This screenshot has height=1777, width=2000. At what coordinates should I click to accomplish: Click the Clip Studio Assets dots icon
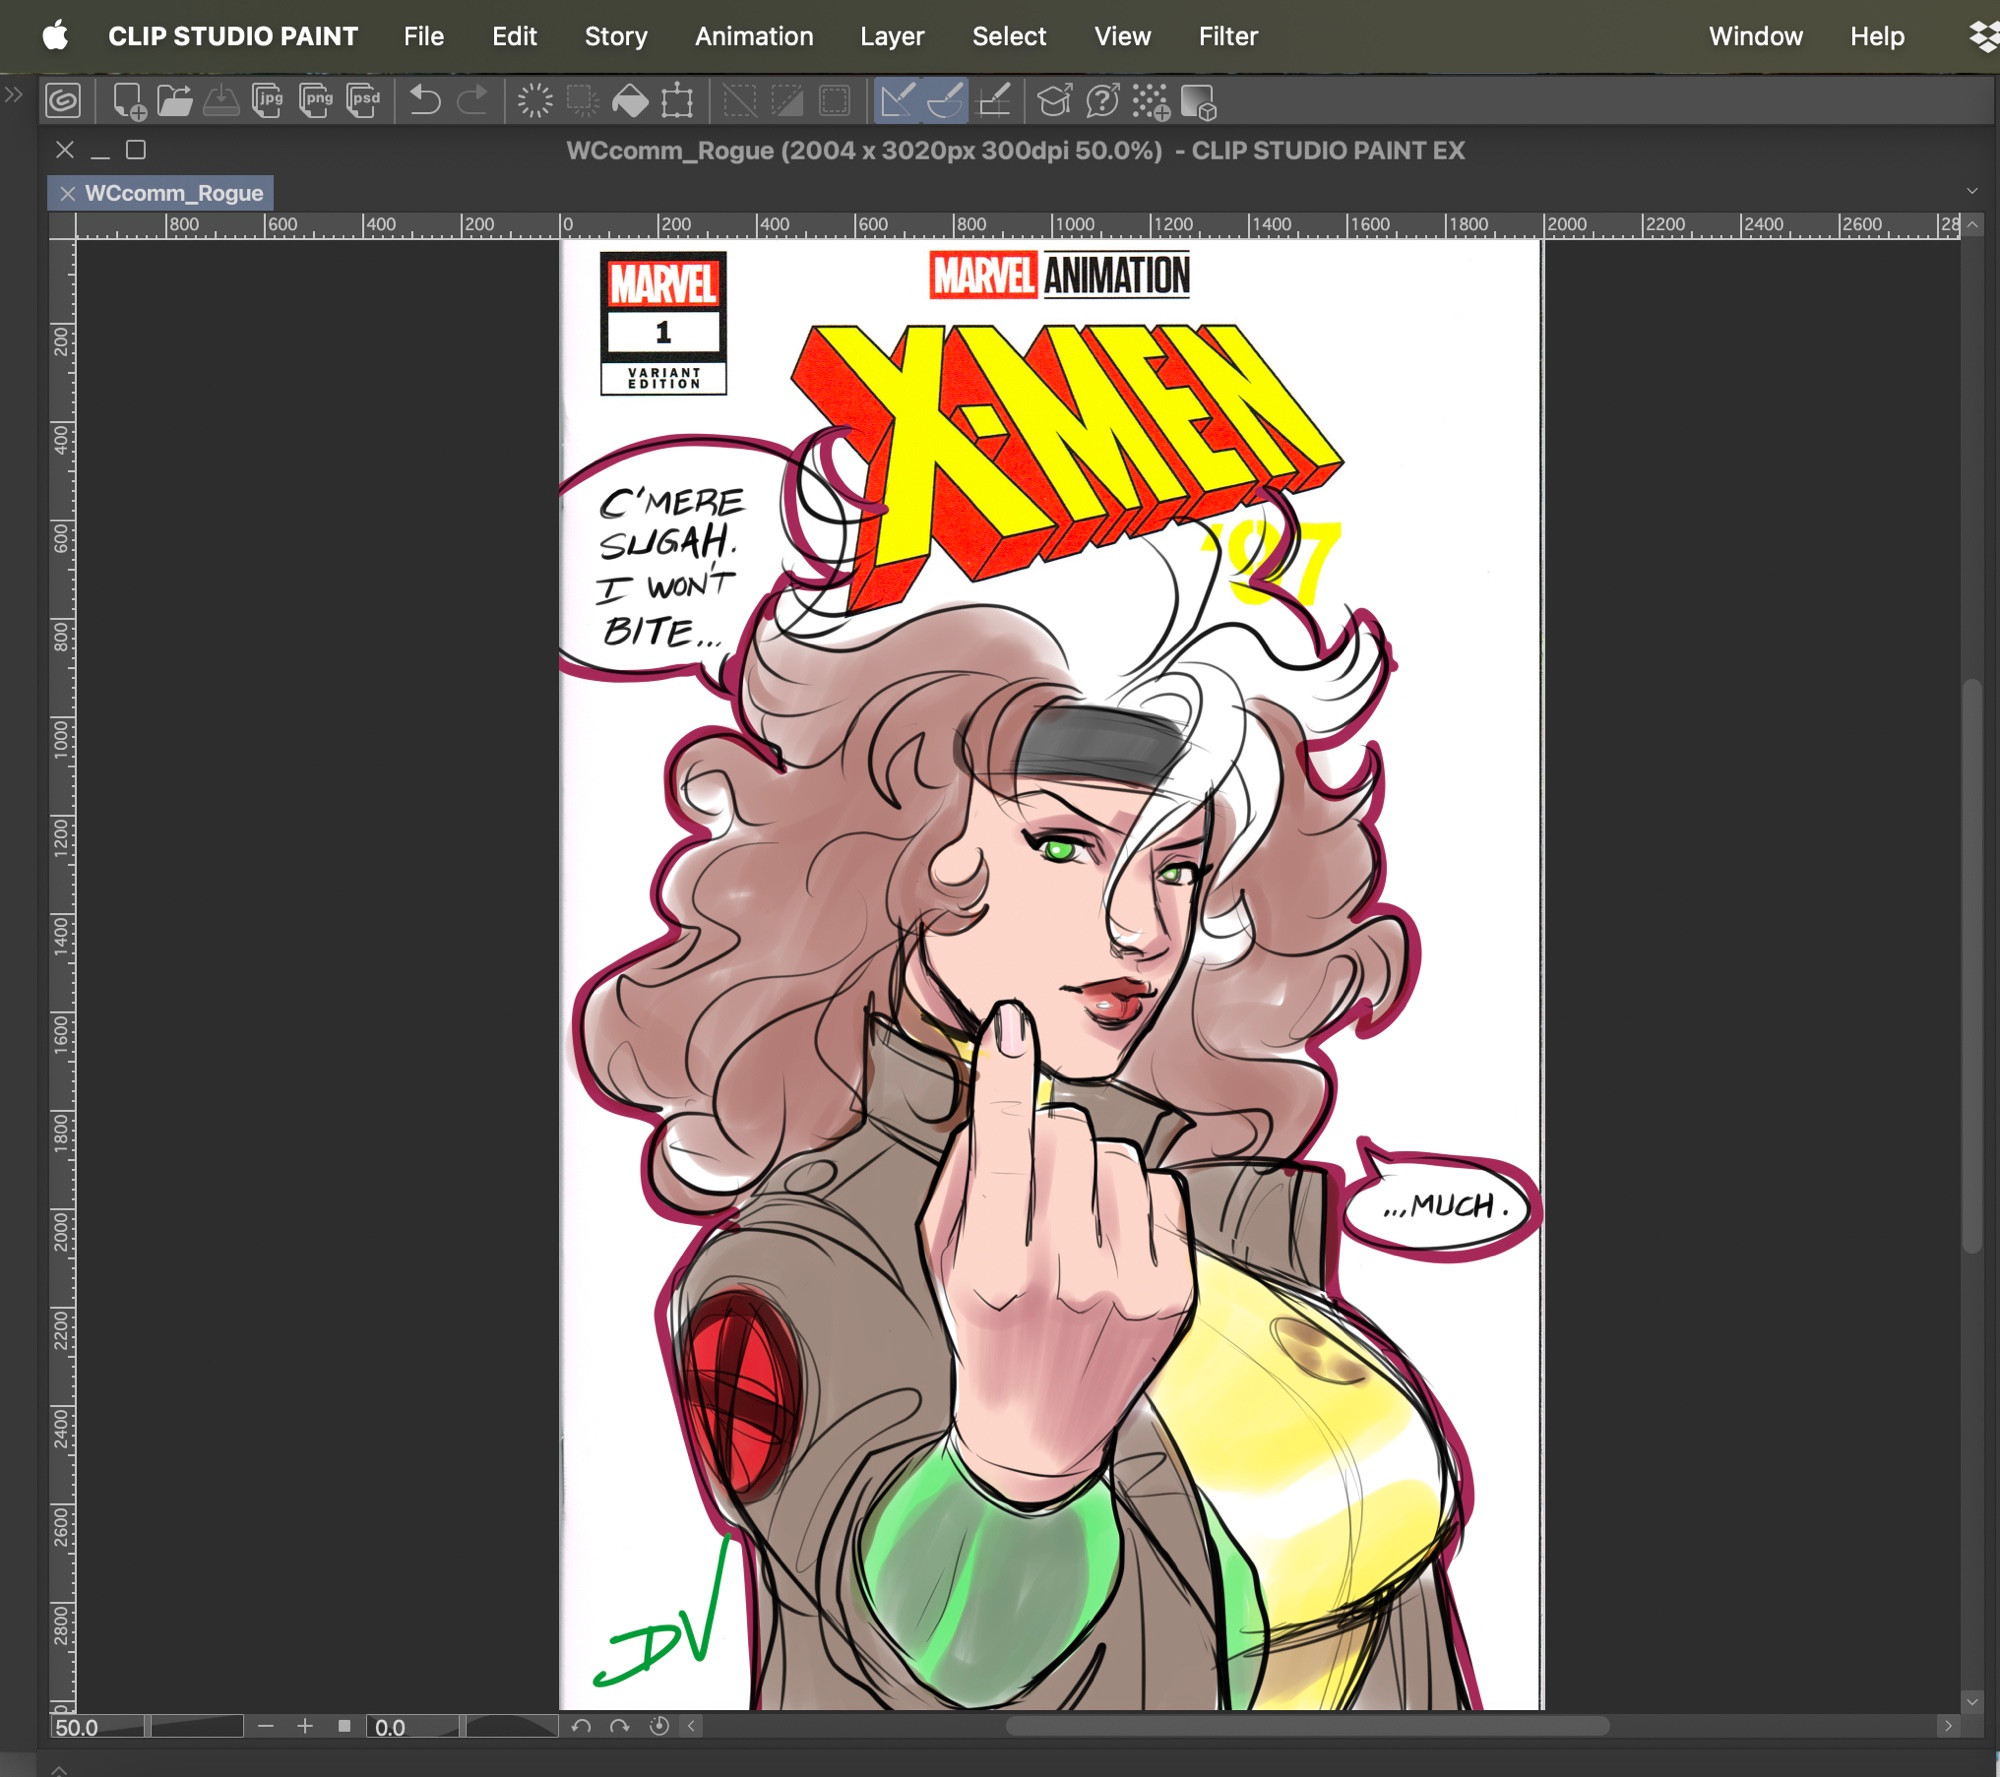(1150, 101)
